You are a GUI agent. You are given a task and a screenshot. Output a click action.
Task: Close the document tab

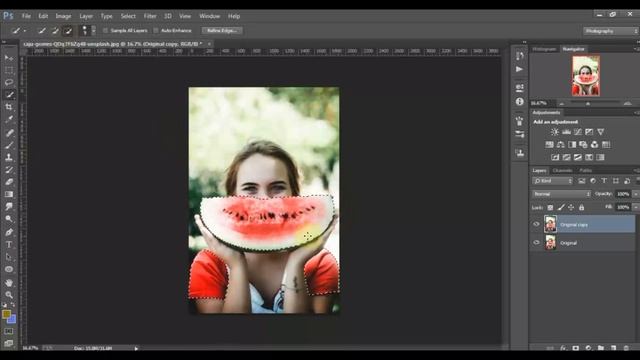coord(209,44)
